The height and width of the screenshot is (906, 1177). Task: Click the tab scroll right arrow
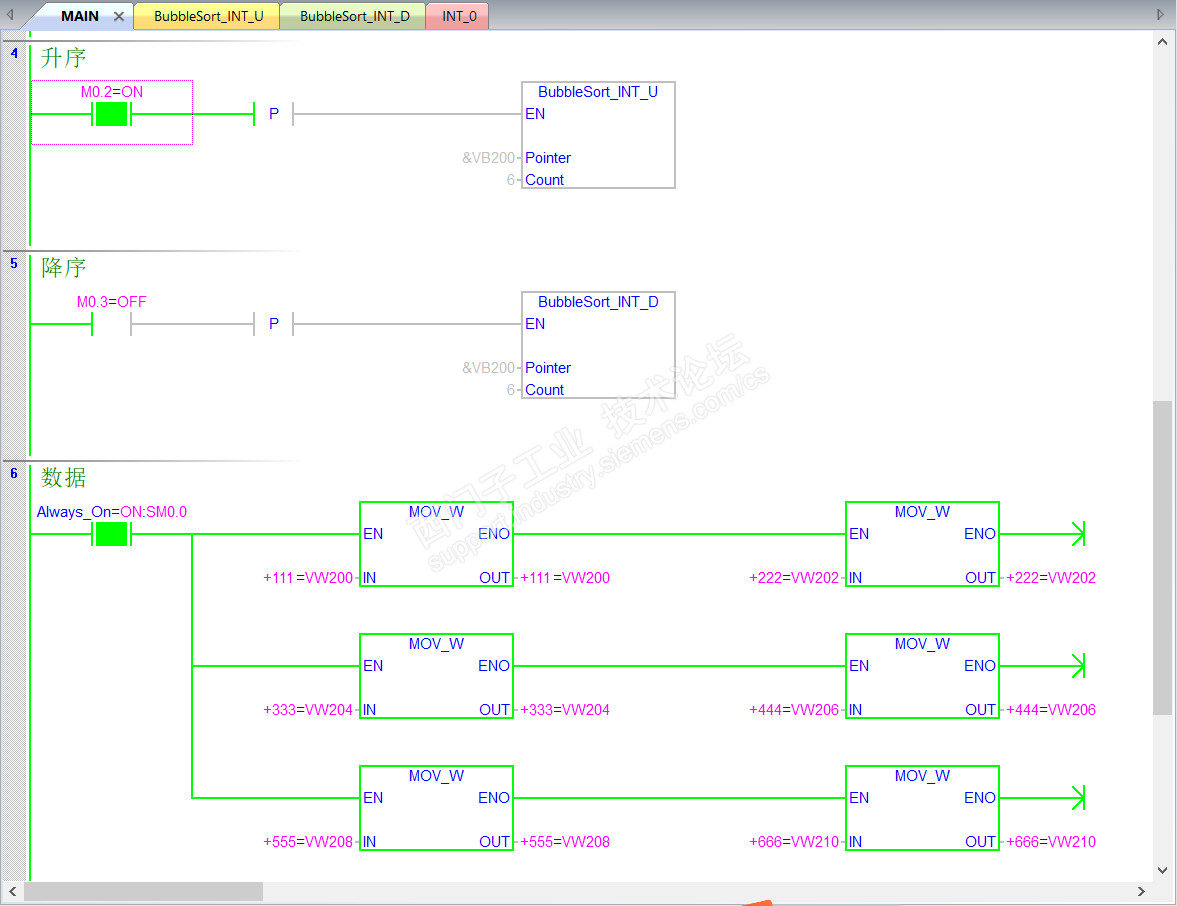1160,14
